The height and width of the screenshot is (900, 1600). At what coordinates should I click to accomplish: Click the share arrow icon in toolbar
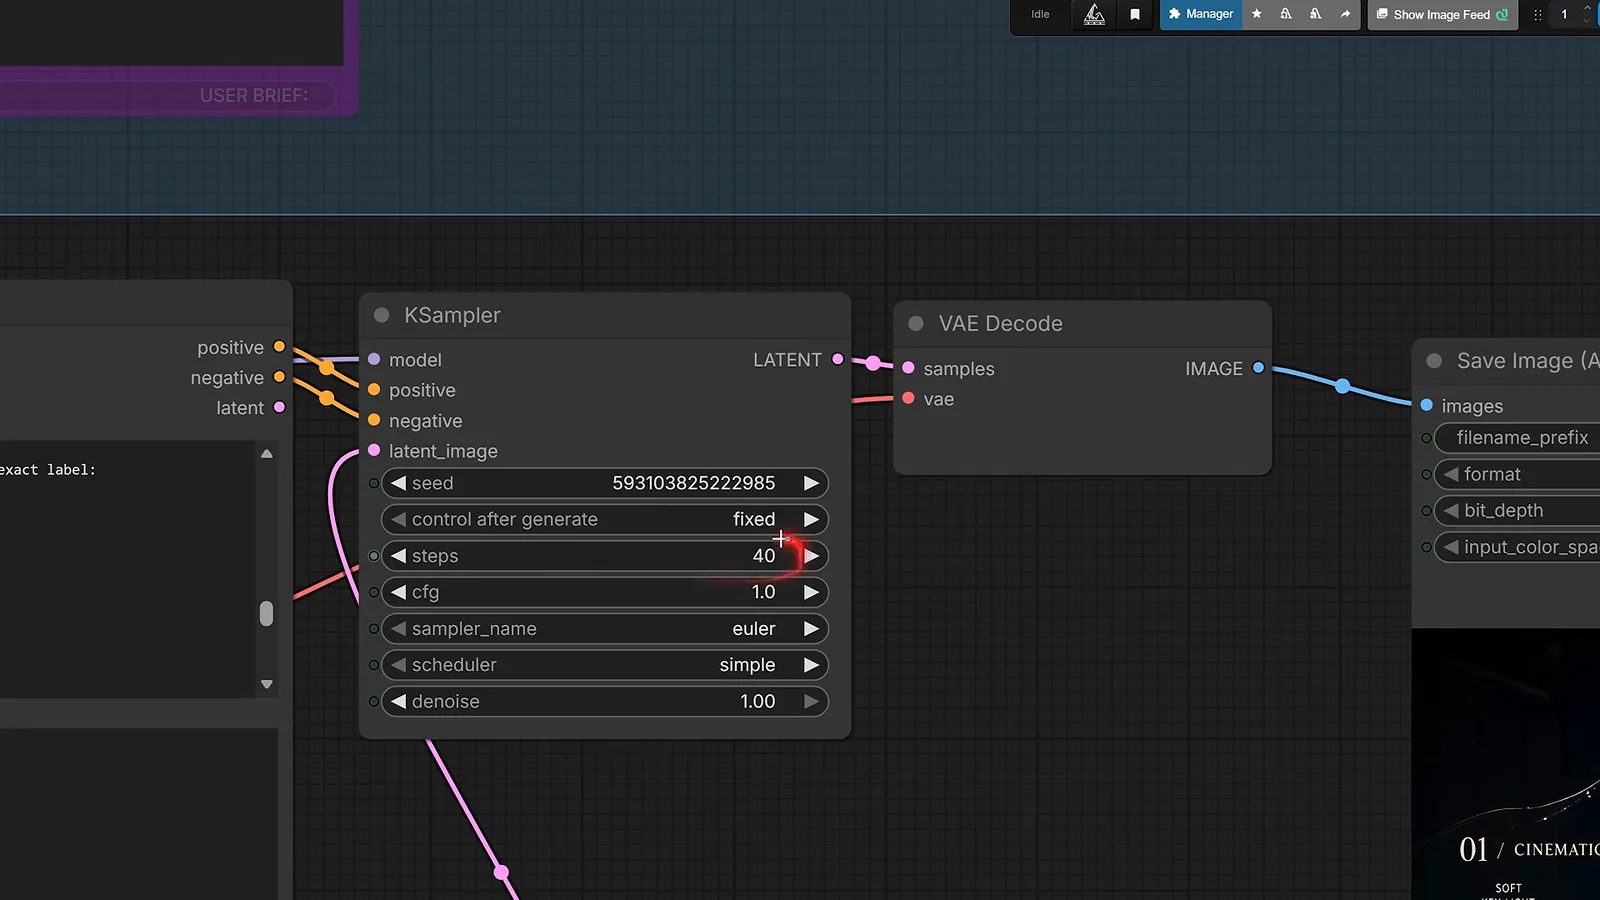[x=1345, y=14]
